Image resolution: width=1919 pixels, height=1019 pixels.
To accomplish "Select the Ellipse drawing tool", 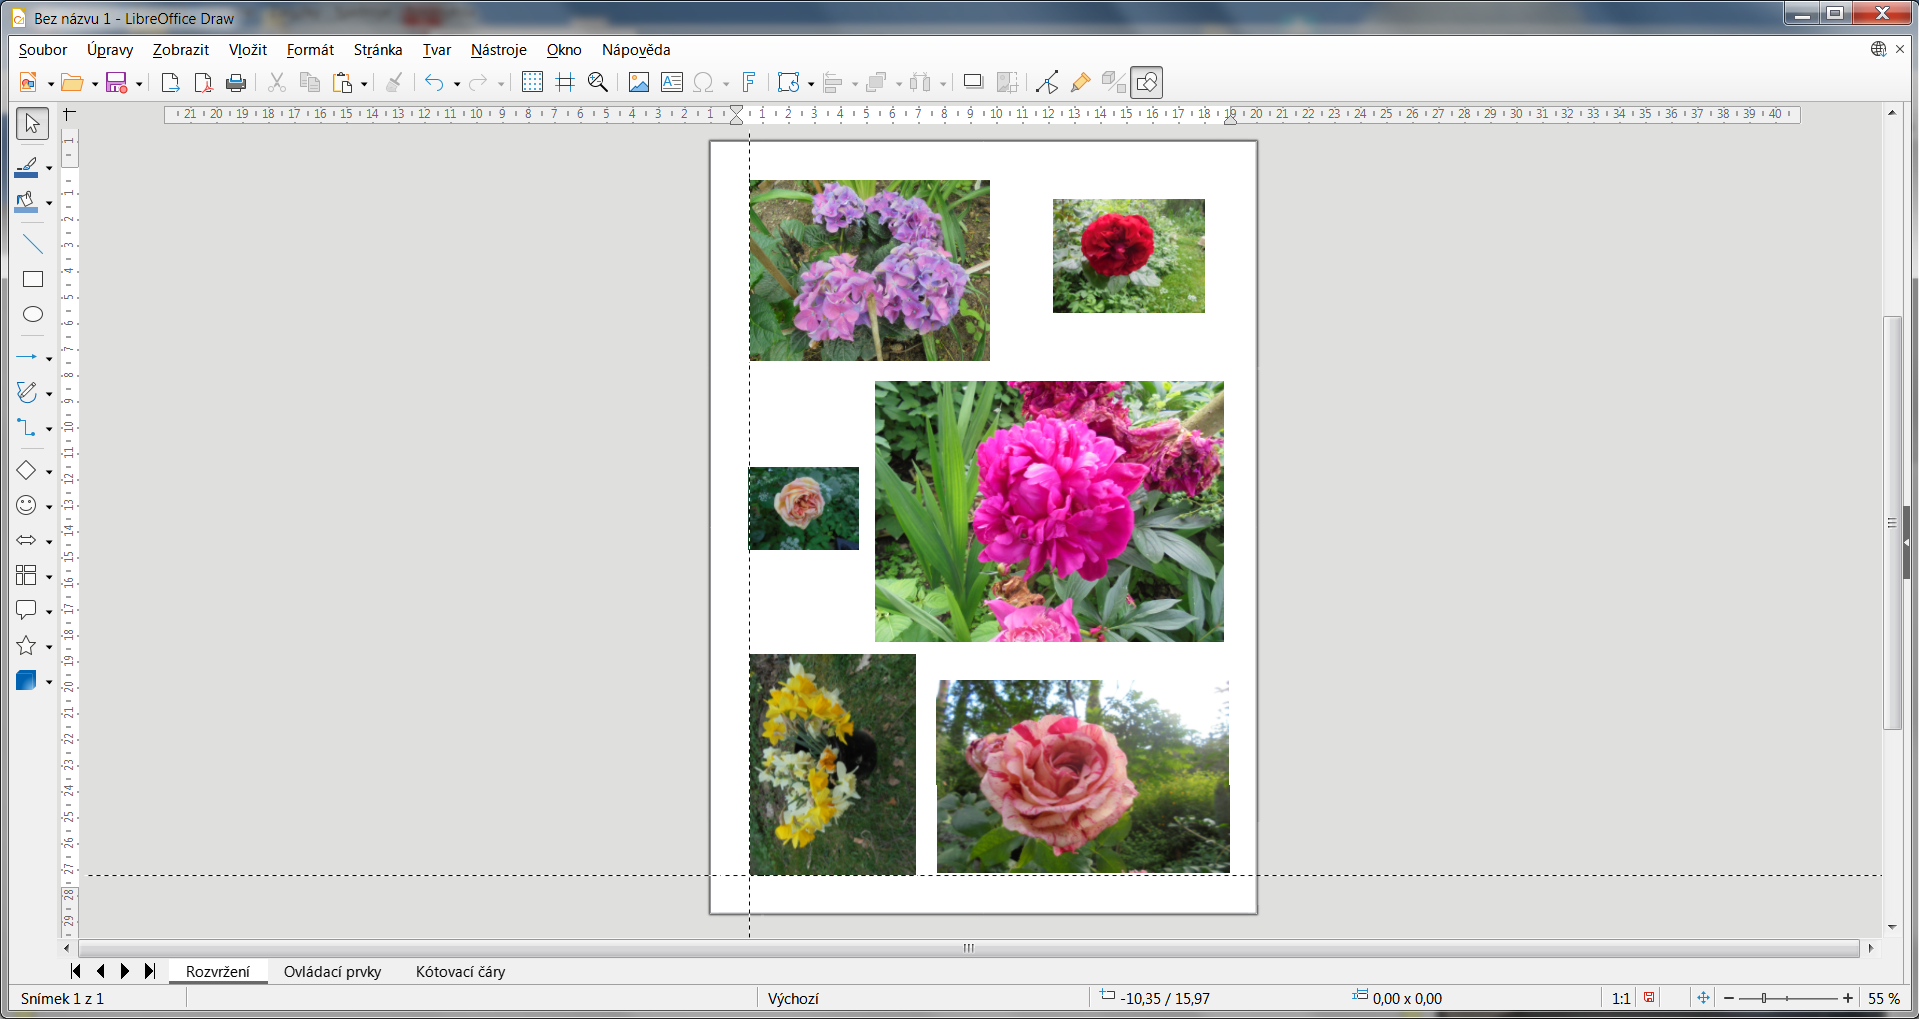I will pos(33,315).
